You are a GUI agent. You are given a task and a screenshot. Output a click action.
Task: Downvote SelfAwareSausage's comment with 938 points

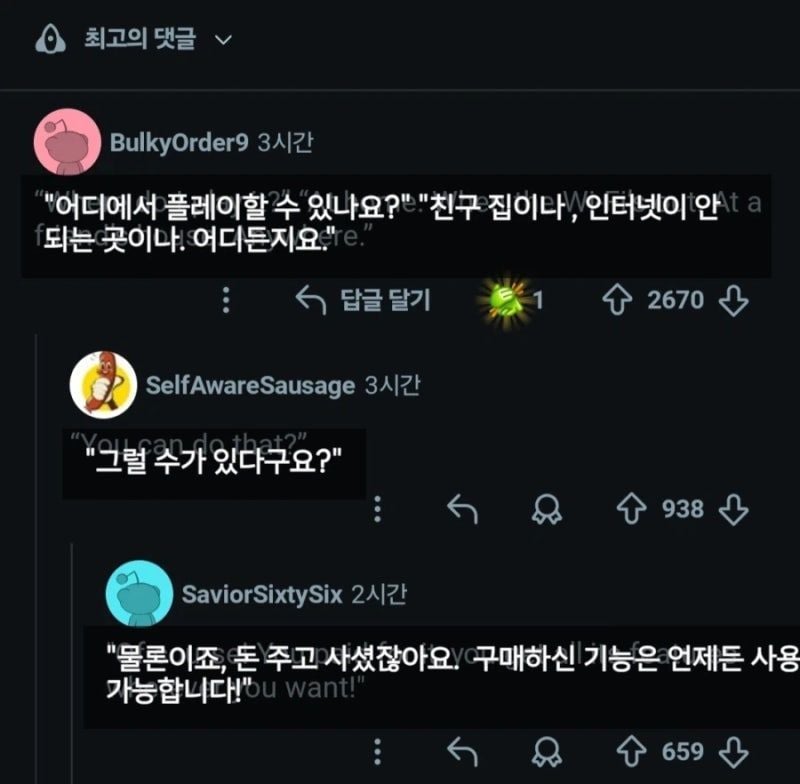pos(733,509)
